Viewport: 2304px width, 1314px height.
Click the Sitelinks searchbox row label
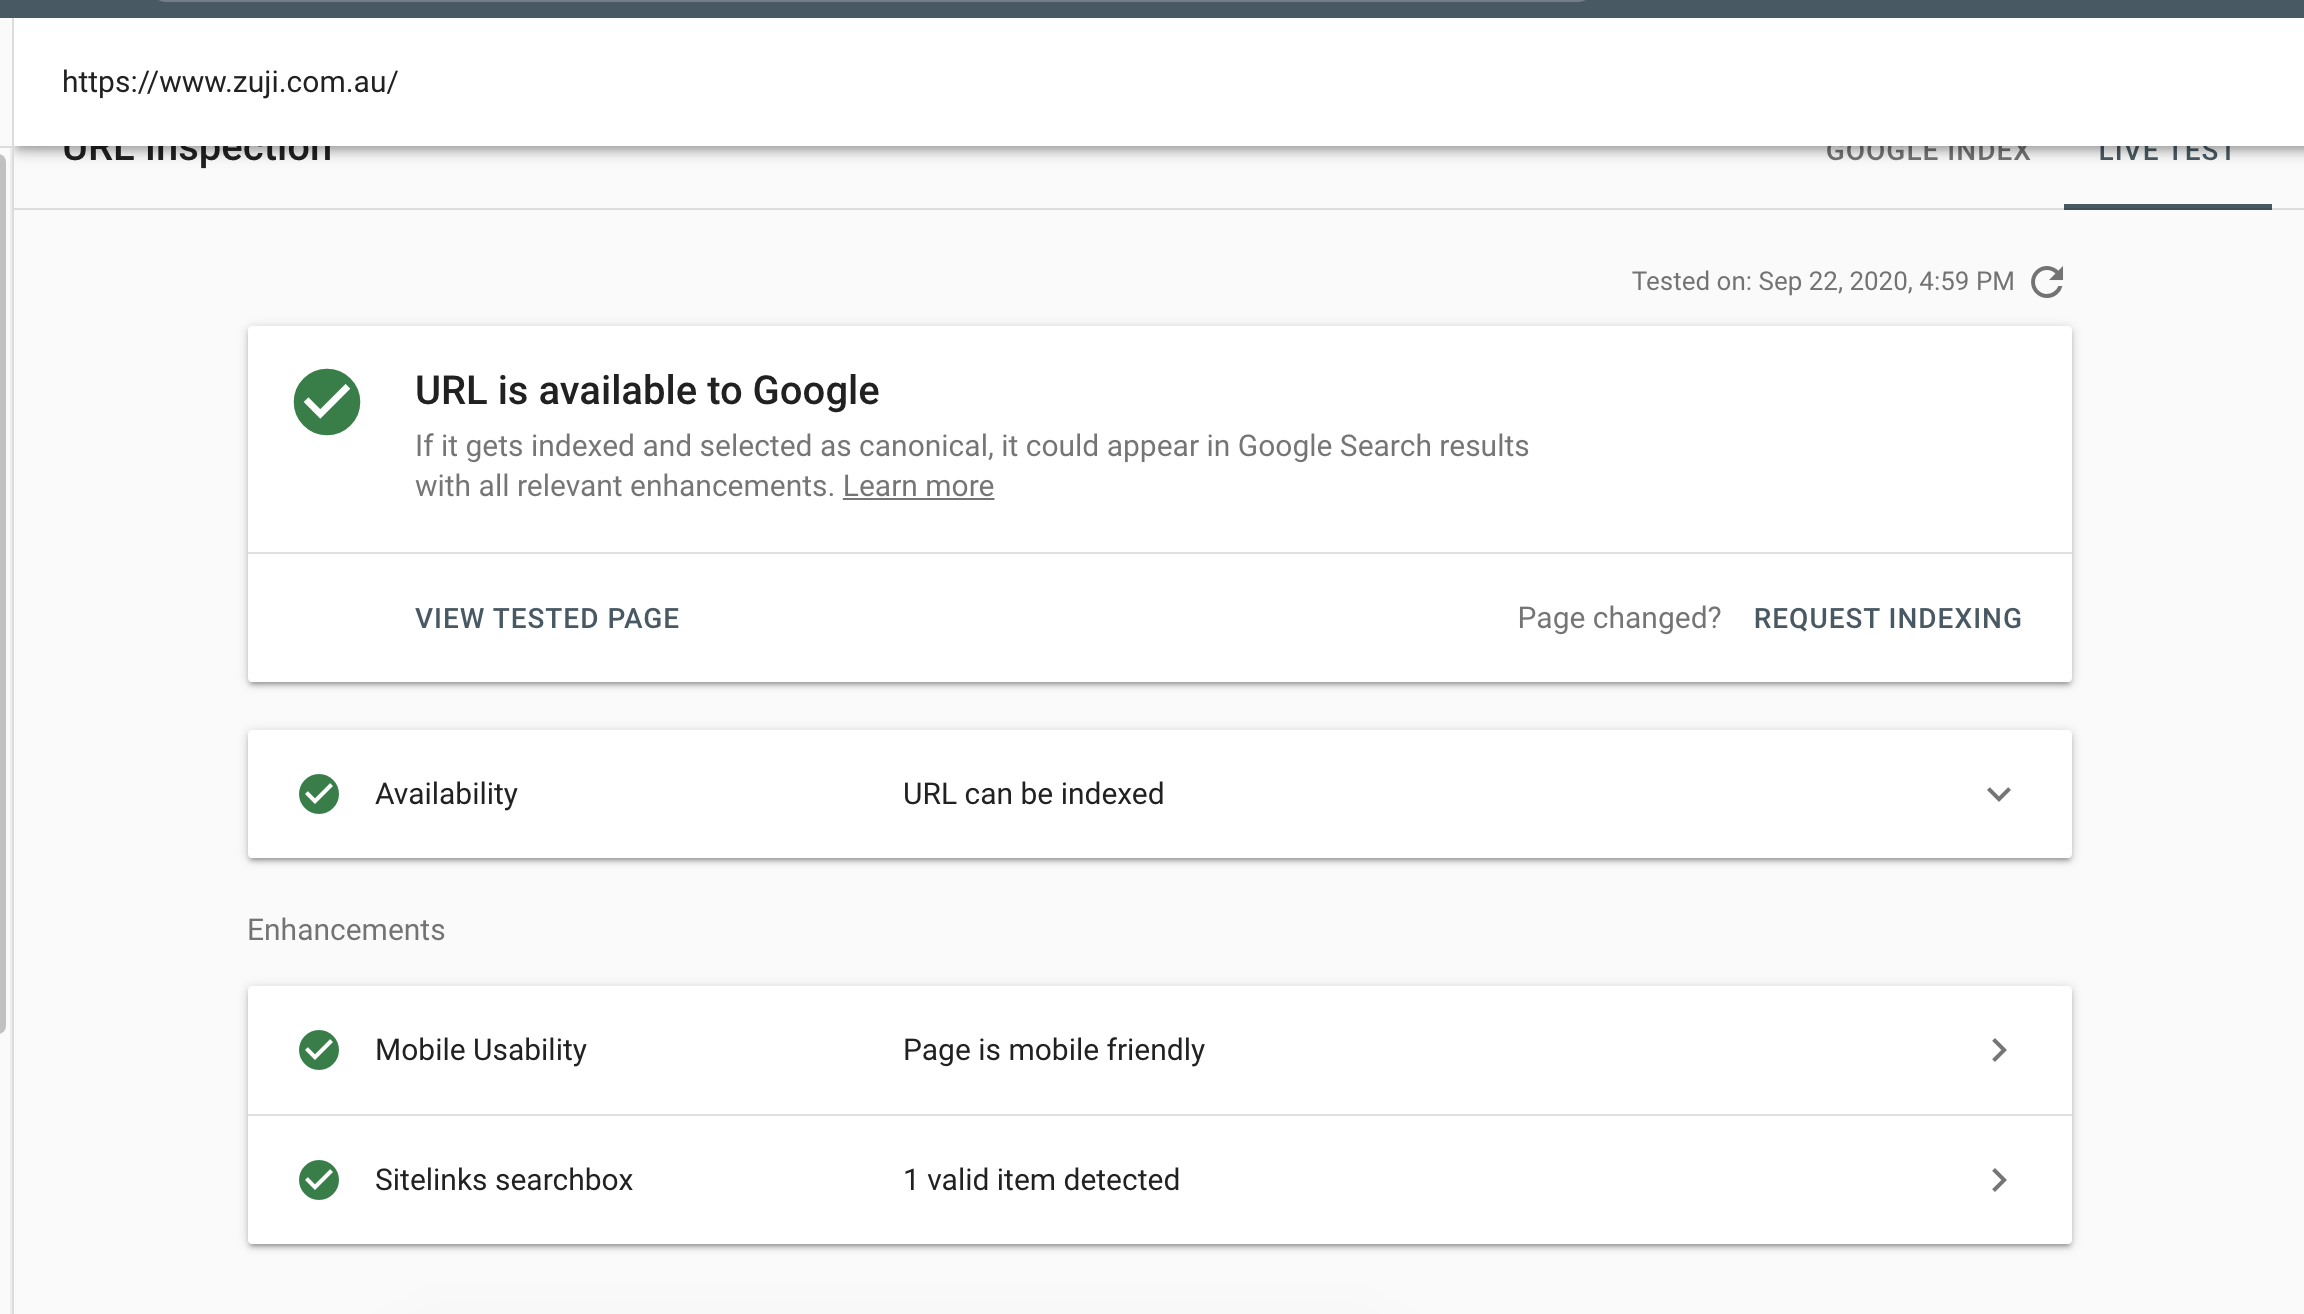click(503, 1180)
